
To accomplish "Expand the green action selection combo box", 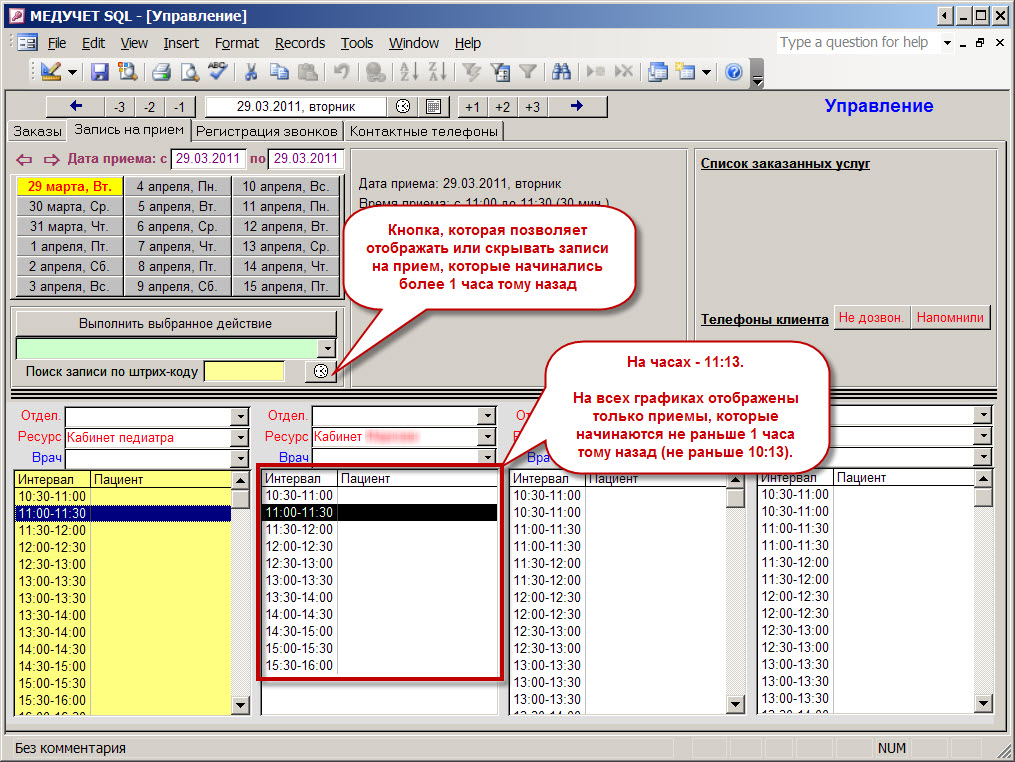I will [328, 348].
